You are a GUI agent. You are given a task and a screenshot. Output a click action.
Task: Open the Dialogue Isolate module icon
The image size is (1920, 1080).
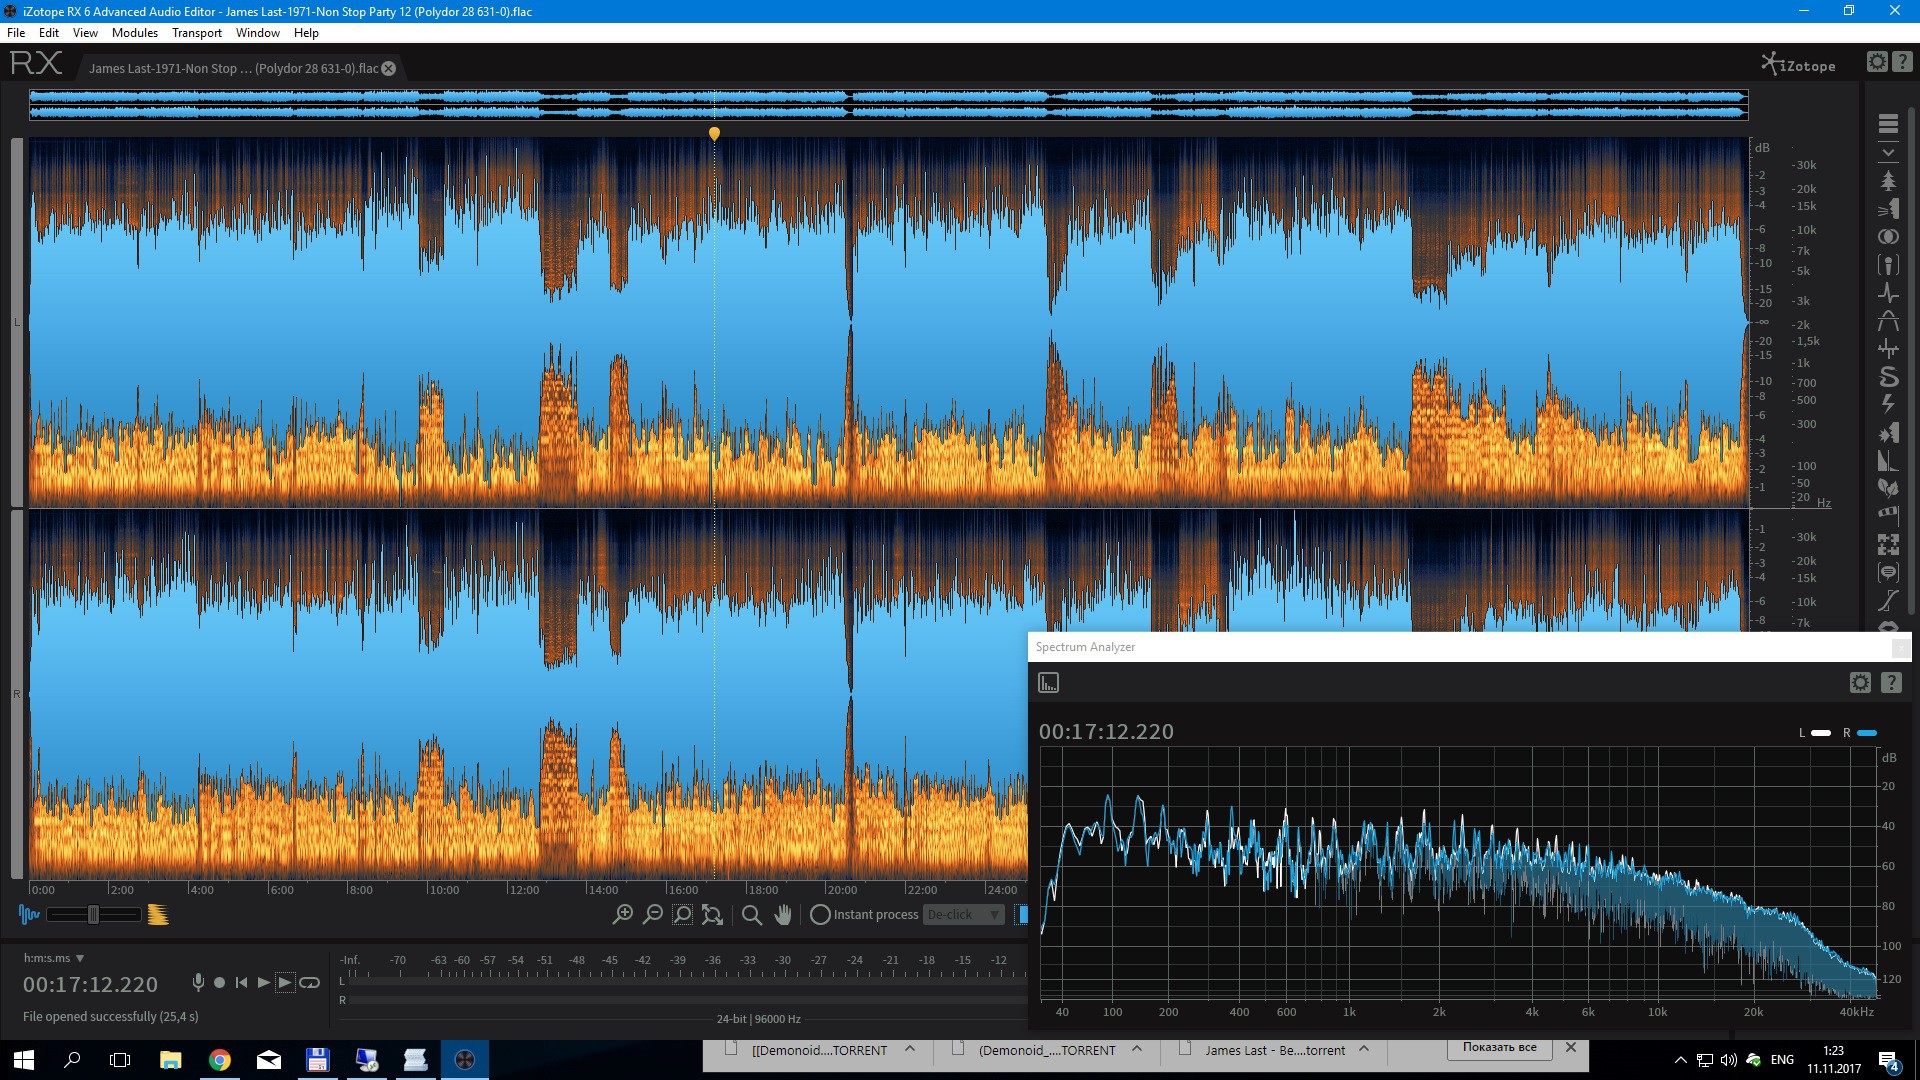click(1888, 572)
